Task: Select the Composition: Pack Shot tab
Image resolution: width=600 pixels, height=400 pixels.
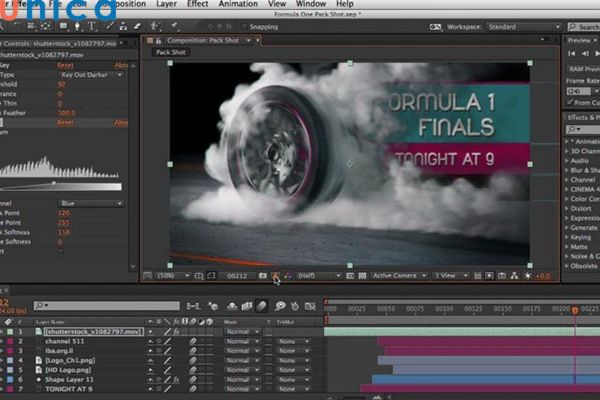Action: [203, 41]
